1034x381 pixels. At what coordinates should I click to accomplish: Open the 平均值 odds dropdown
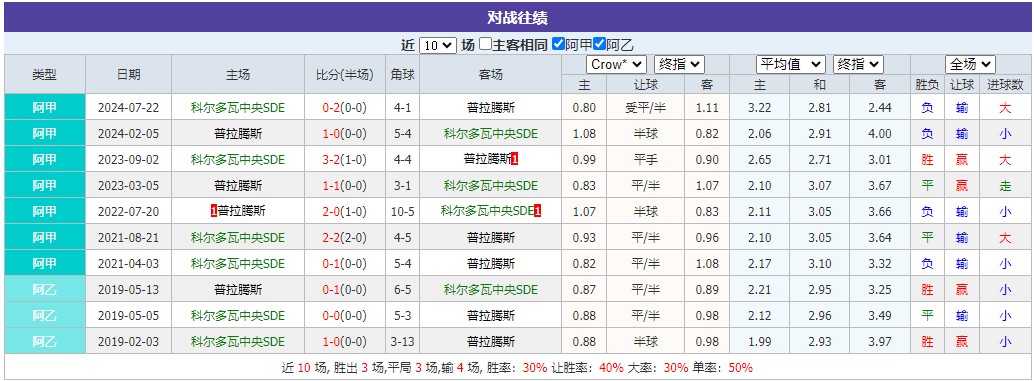tap(791, 65)
